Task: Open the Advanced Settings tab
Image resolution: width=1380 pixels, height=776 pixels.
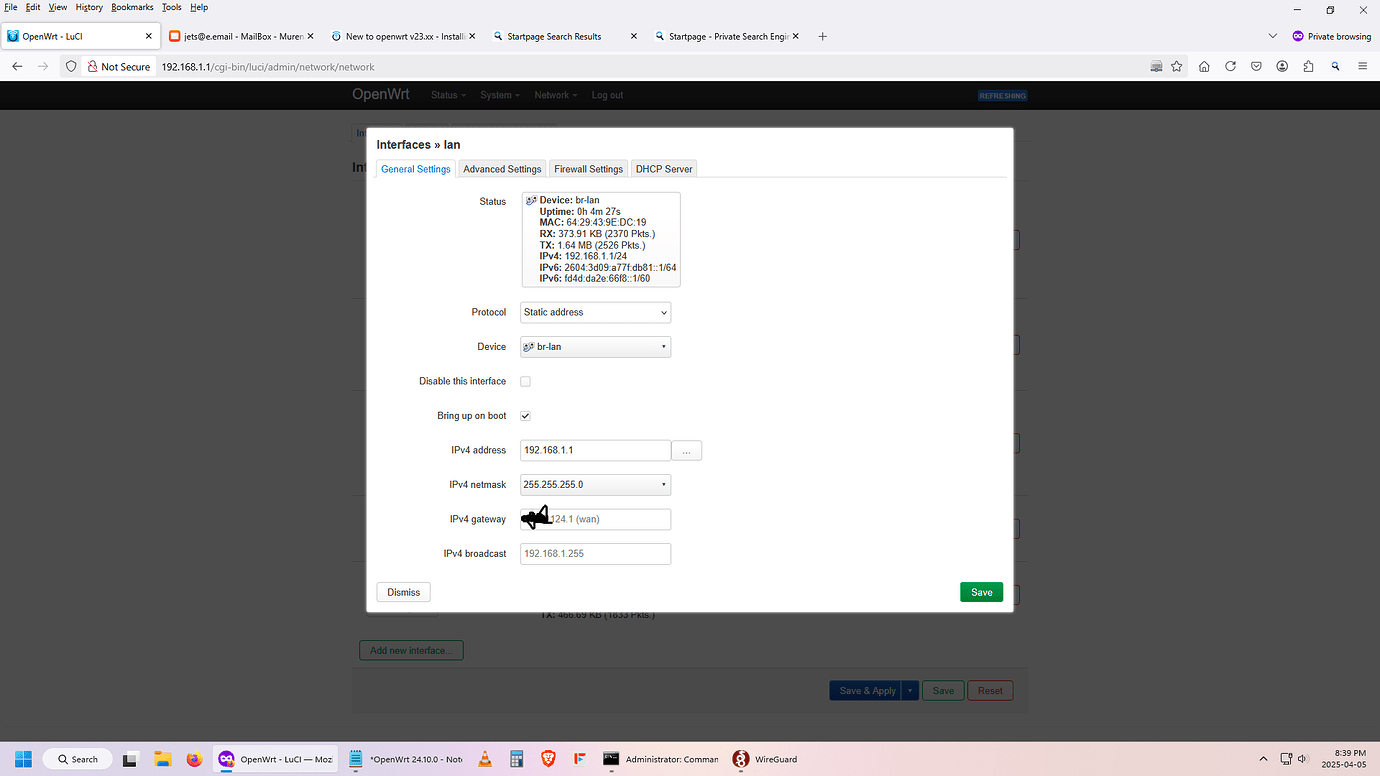Action: click(x=501, y=168)
